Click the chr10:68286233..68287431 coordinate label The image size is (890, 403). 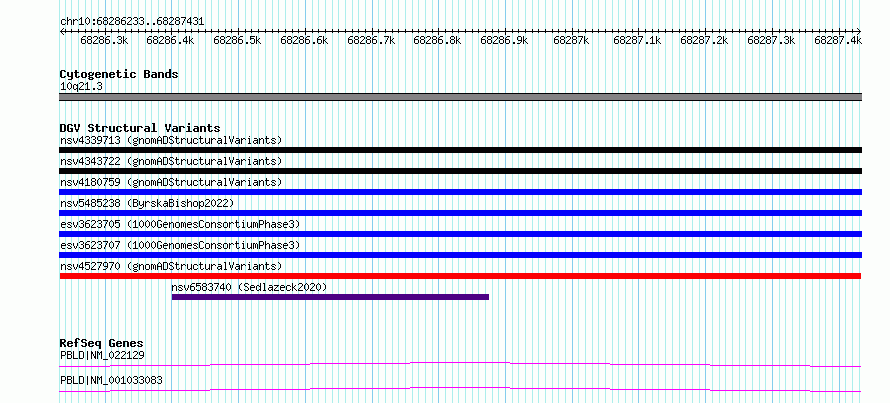coord(132,22)
